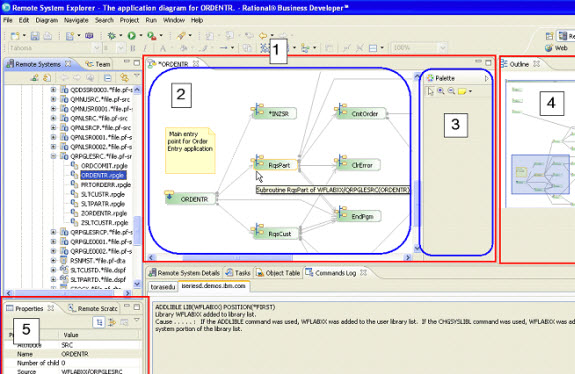Click the Open Perspective icon
The height and width of the screenshot is (374, 575).
pyautogui.click(x=549, y=36)
